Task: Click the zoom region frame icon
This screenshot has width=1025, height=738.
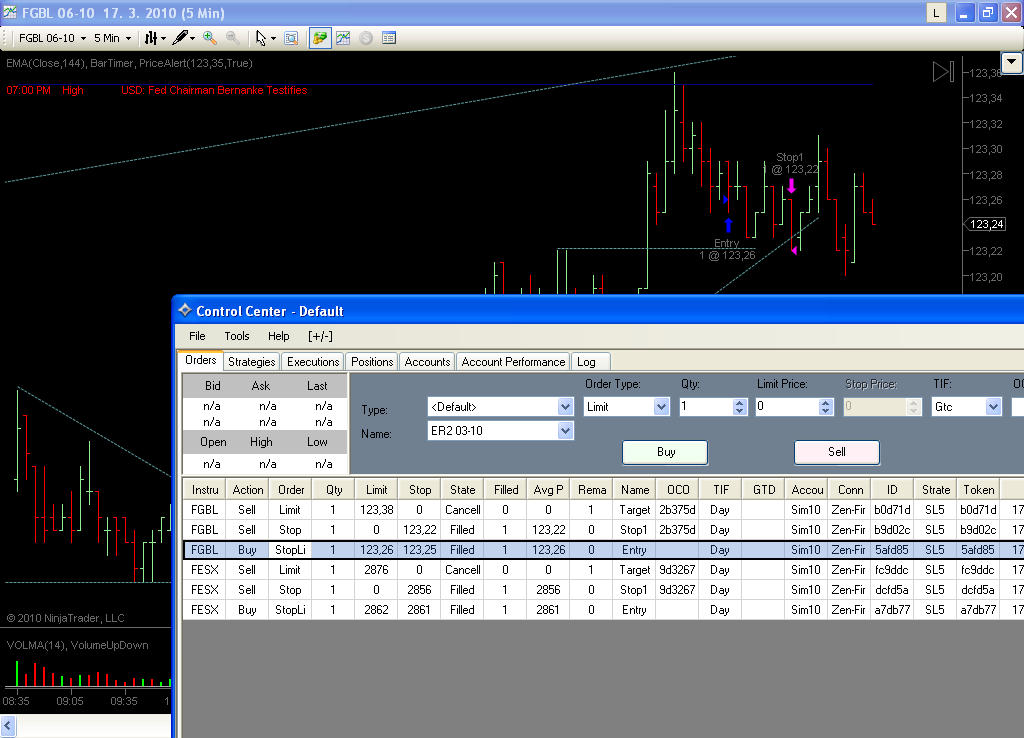Action: pyautogui.click(x=291, y=38)
